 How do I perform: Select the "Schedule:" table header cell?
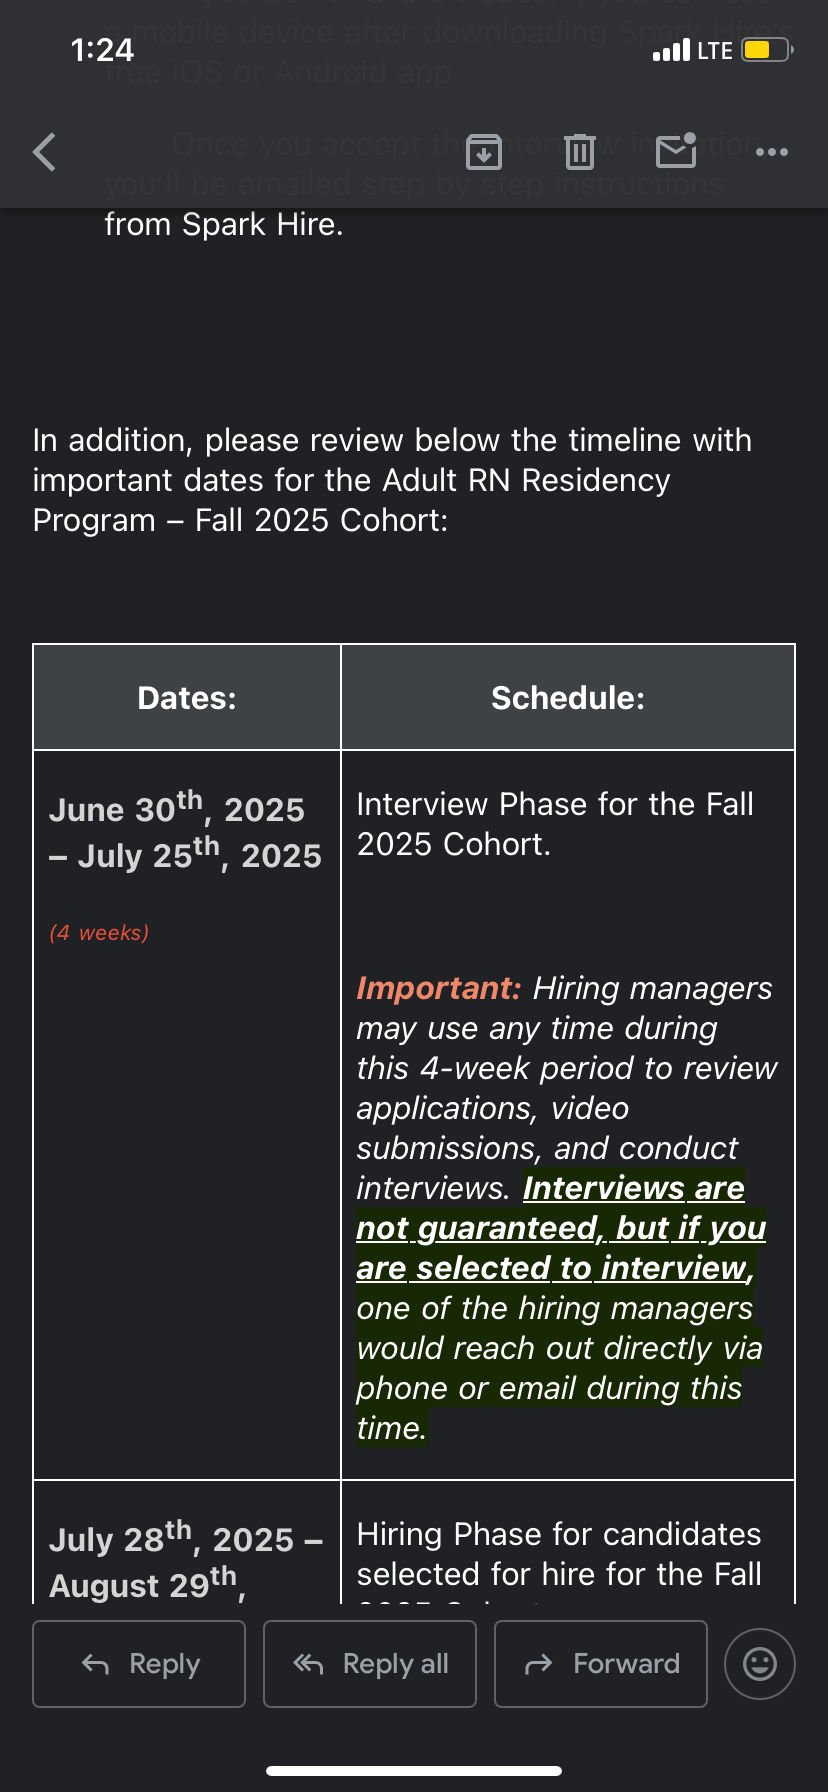point(568,697)
